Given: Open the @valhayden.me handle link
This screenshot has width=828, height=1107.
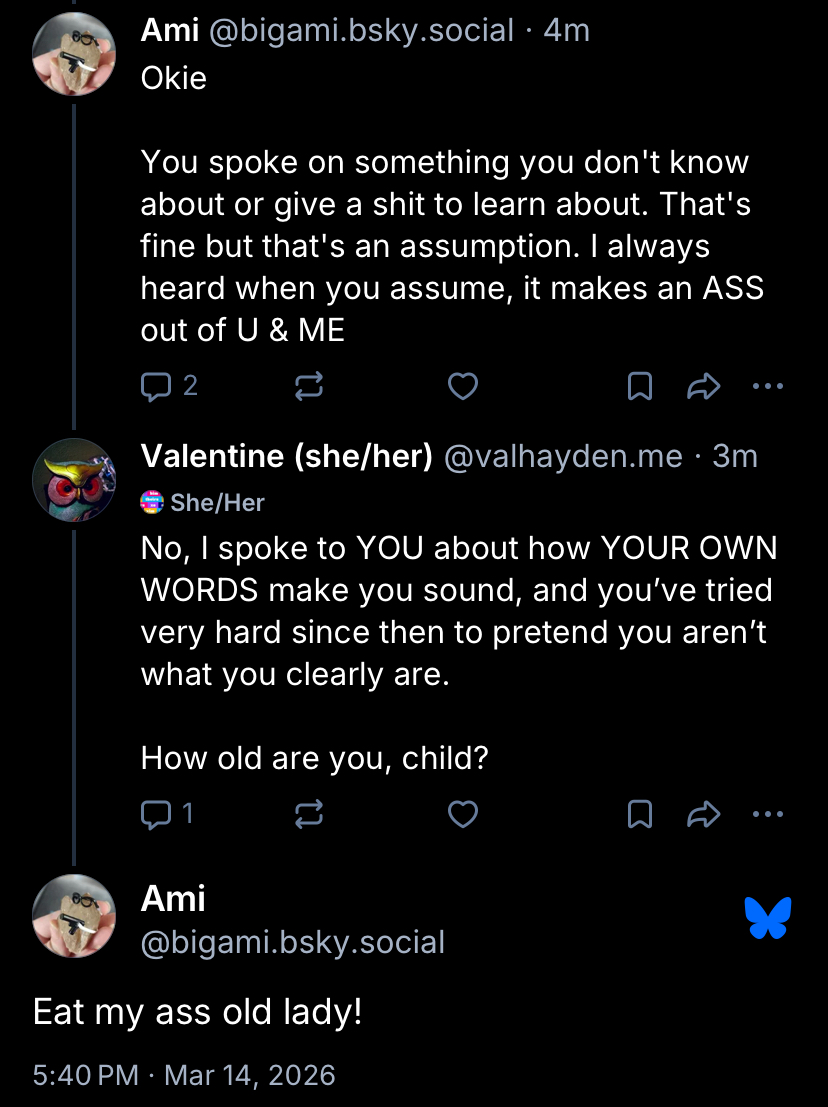Looking at the screenshot, I should 562,457.
